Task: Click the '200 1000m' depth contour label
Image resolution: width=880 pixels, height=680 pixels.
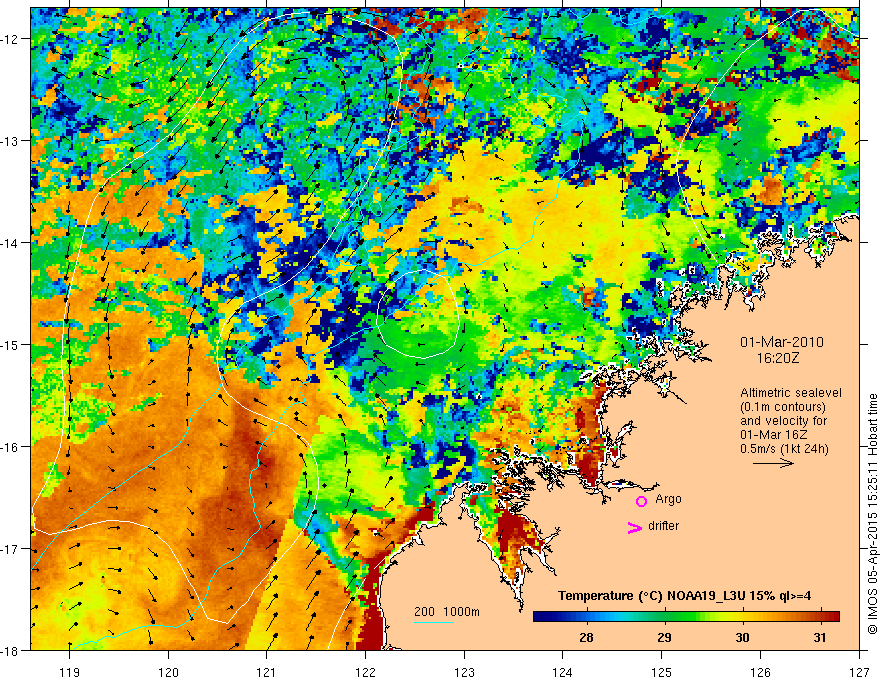Action: tap(447, 612)
